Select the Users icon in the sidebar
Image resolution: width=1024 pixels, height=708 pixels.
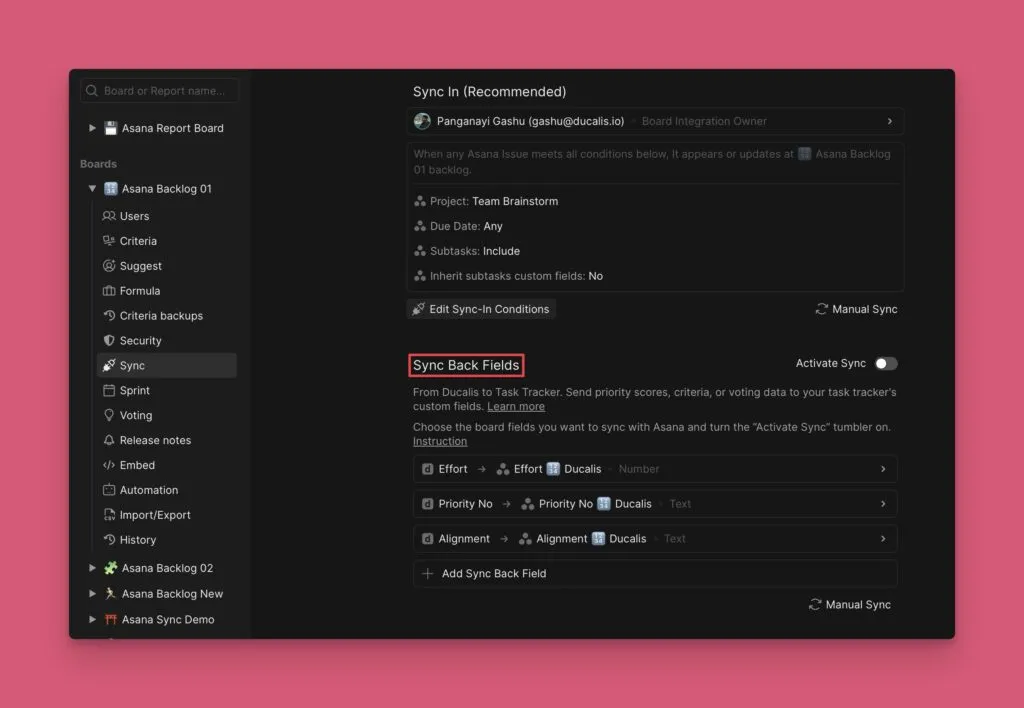click(110, 216)
